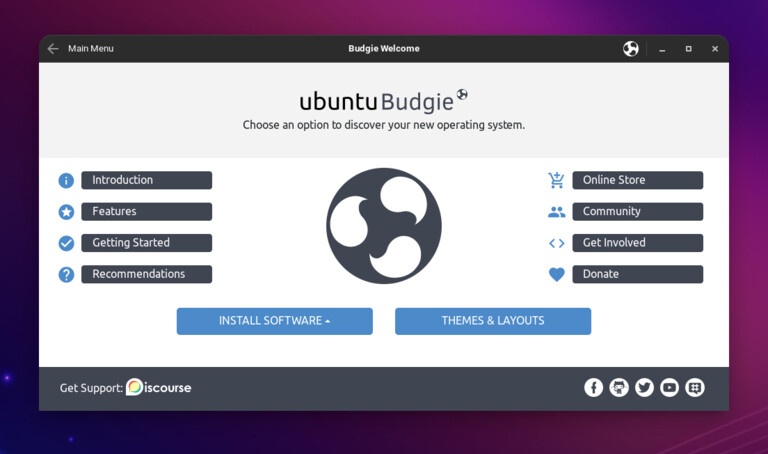768x454 pixels.
Task: Click the 'Choose an option to discover' subtitle text
Action: (384, 125)
